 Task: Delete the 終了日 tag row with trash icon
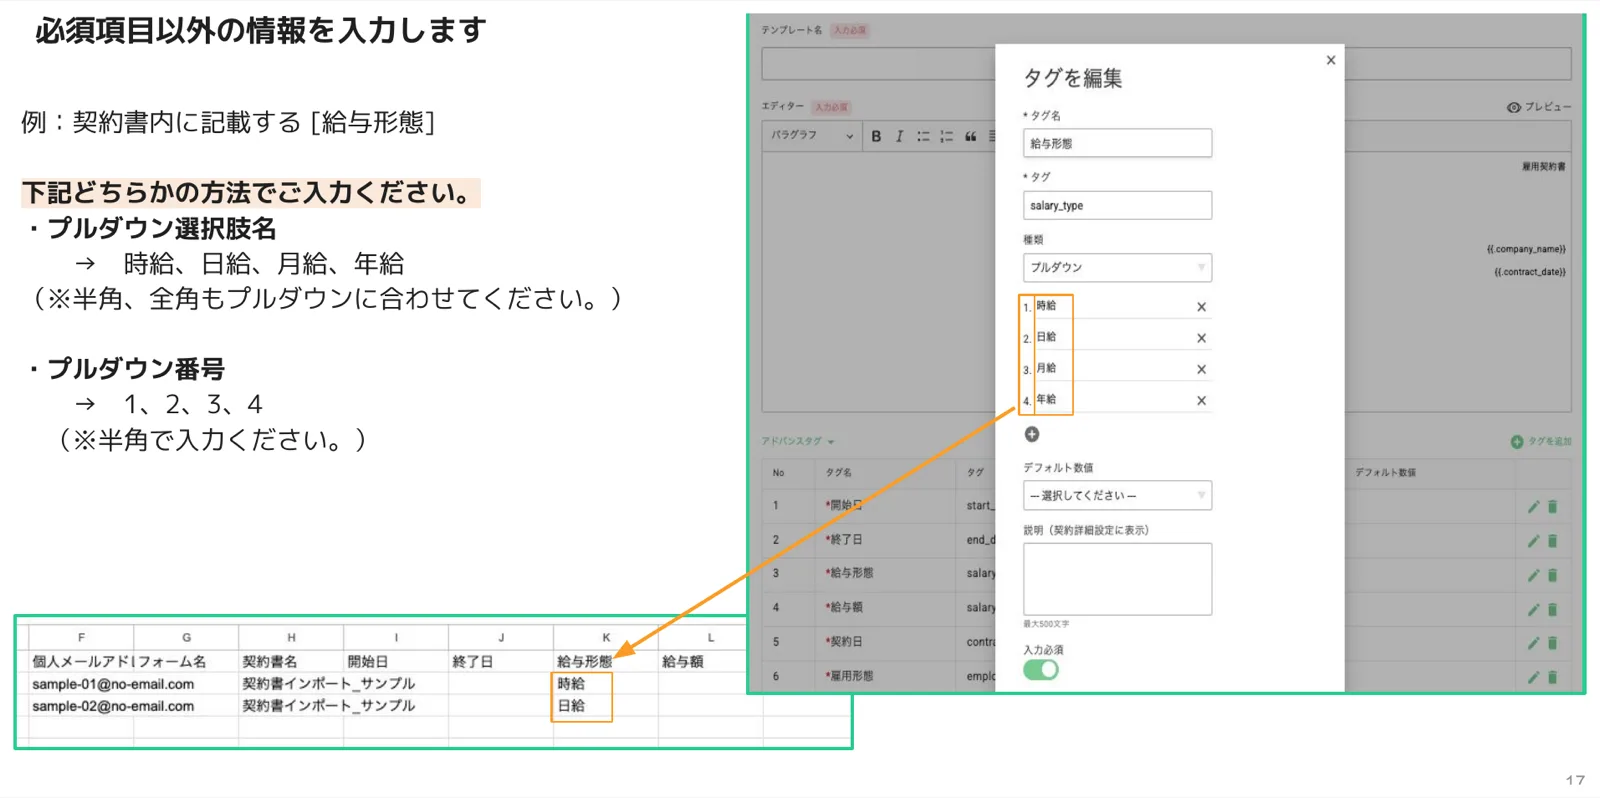(x=1552, y=541)
